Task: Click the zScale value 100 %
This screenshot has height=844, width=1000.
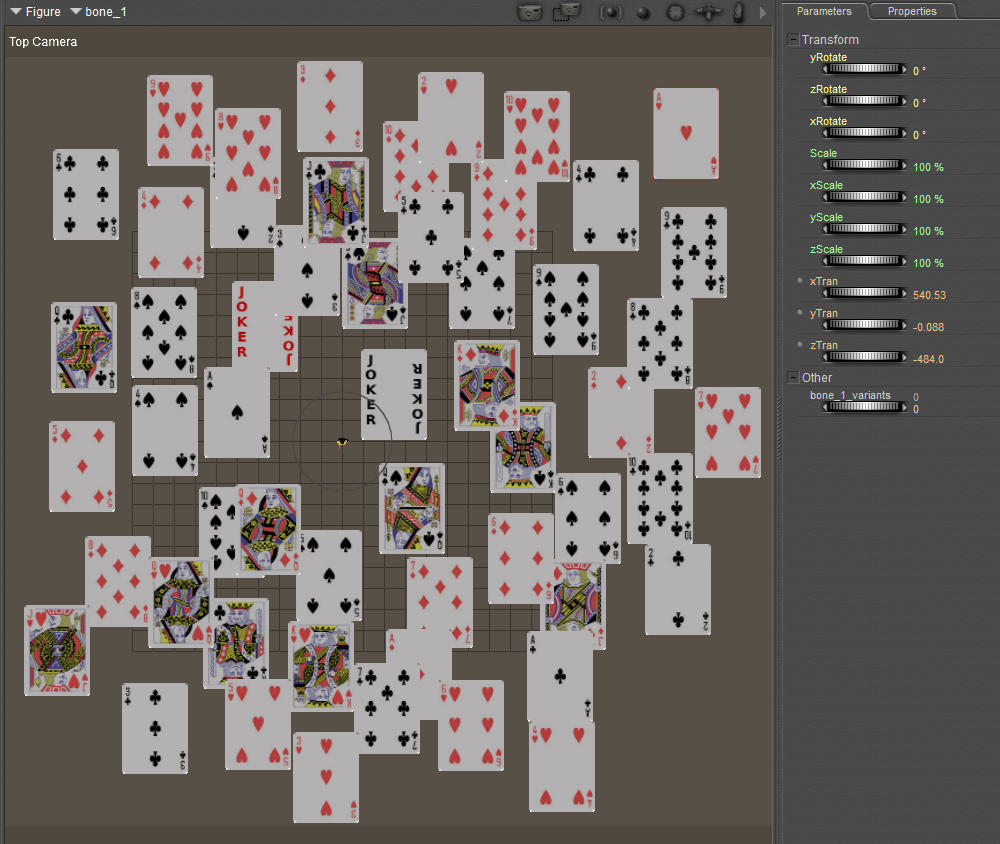Action: pos(928,263)
